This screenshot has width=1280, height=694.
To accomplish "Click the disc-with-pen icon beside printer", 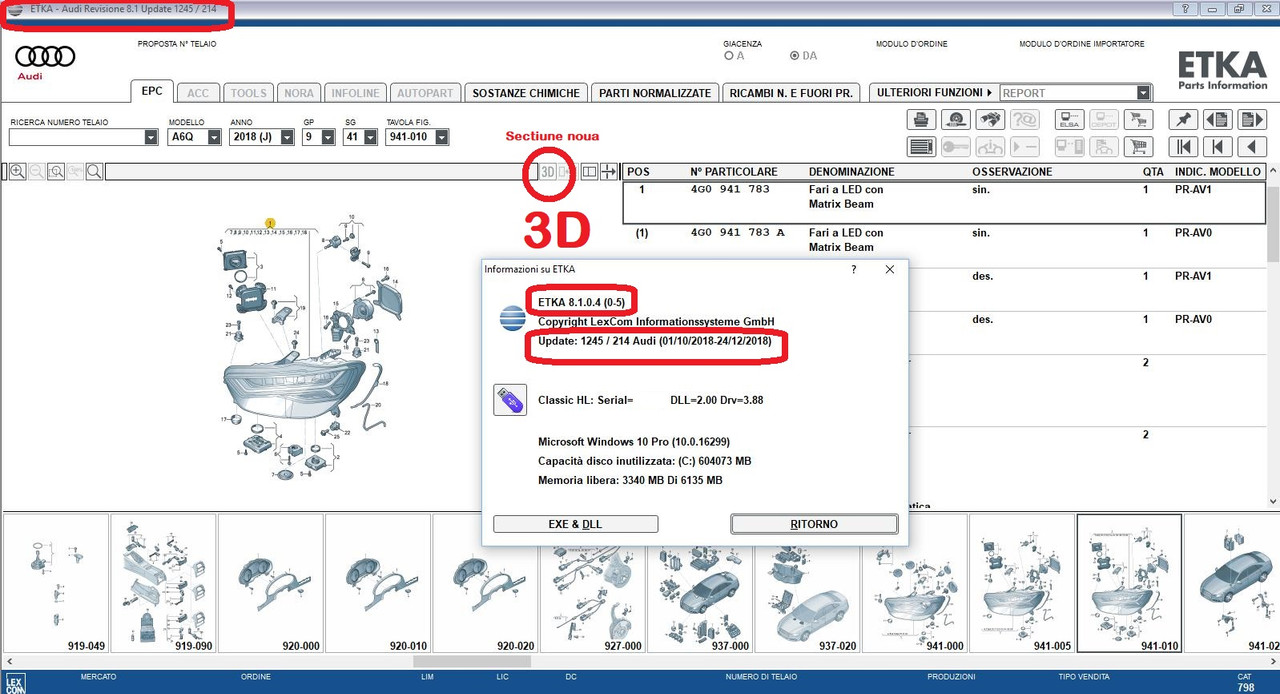I will pos(956,120).
